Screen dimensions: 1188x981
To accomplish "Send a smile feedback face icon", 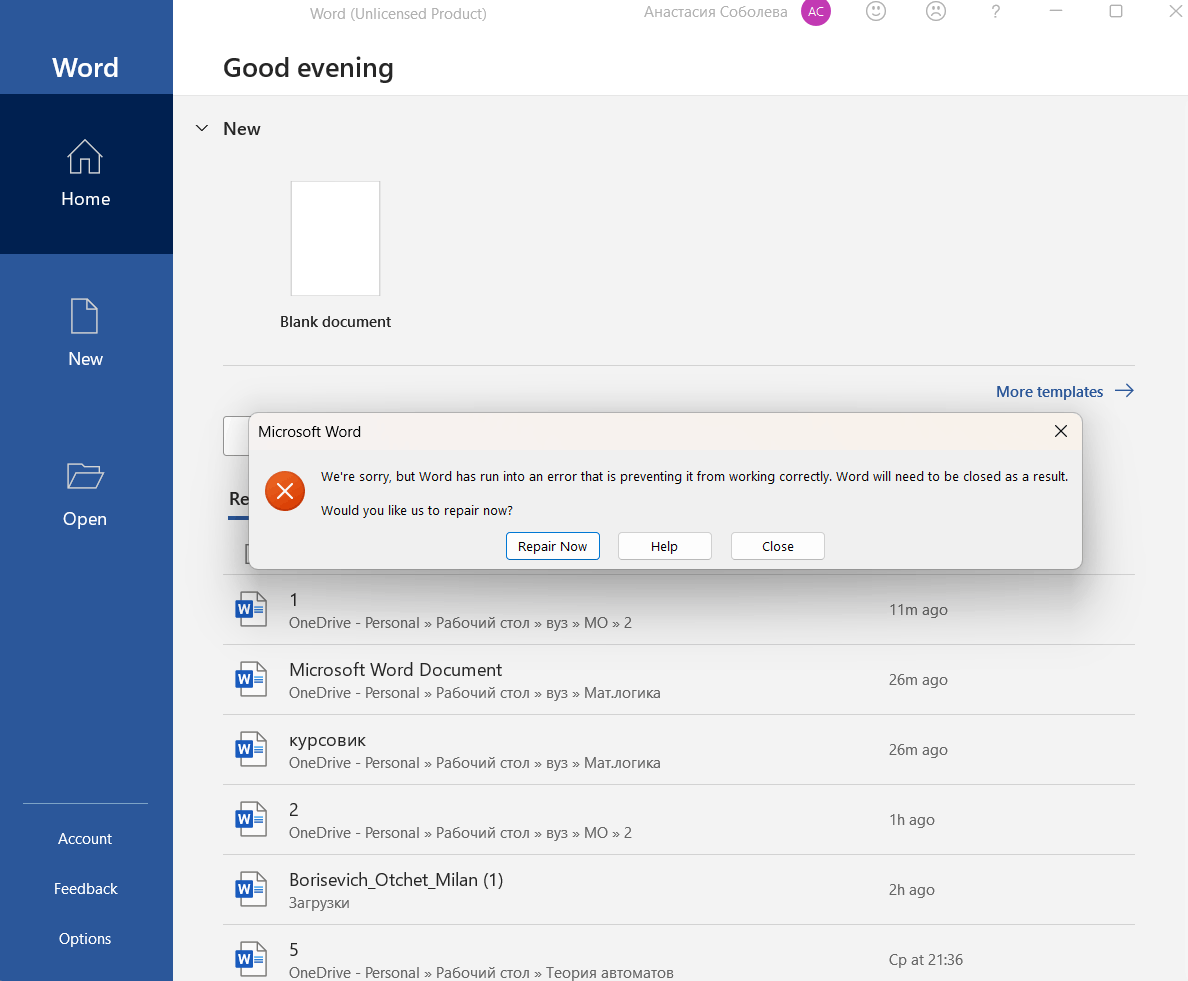I will [876, 11].
